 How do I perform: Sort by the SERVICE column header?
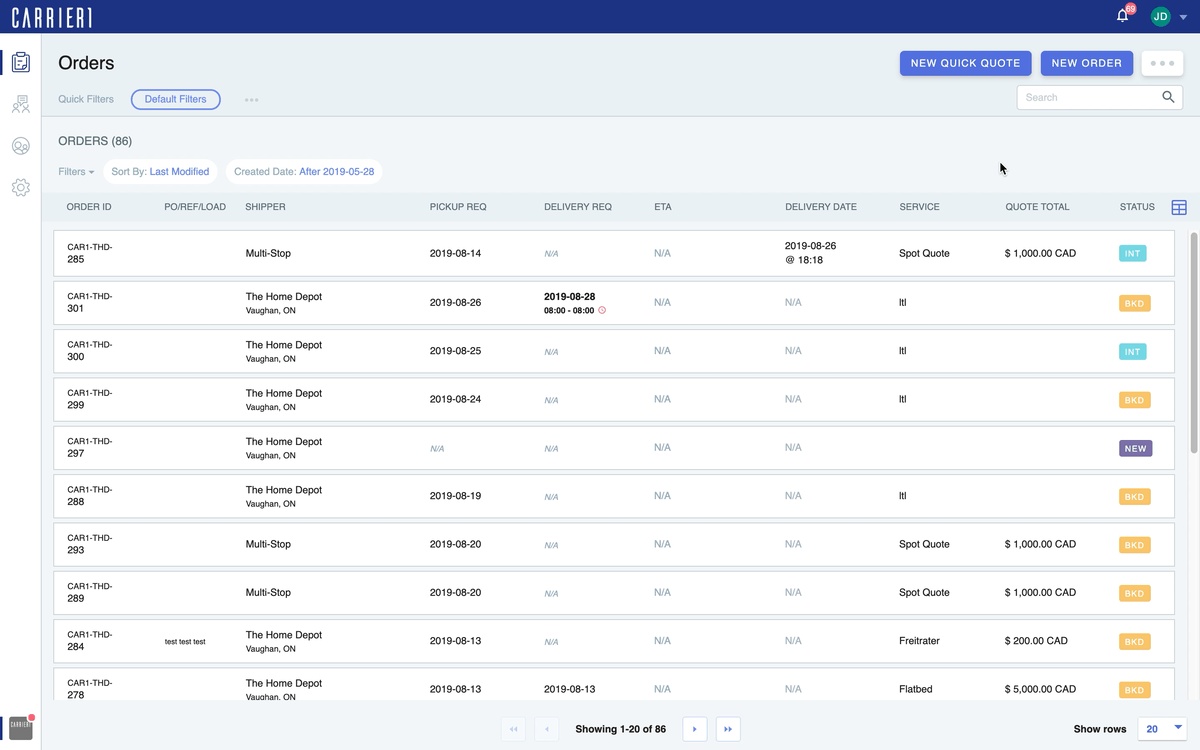[919, 207]
